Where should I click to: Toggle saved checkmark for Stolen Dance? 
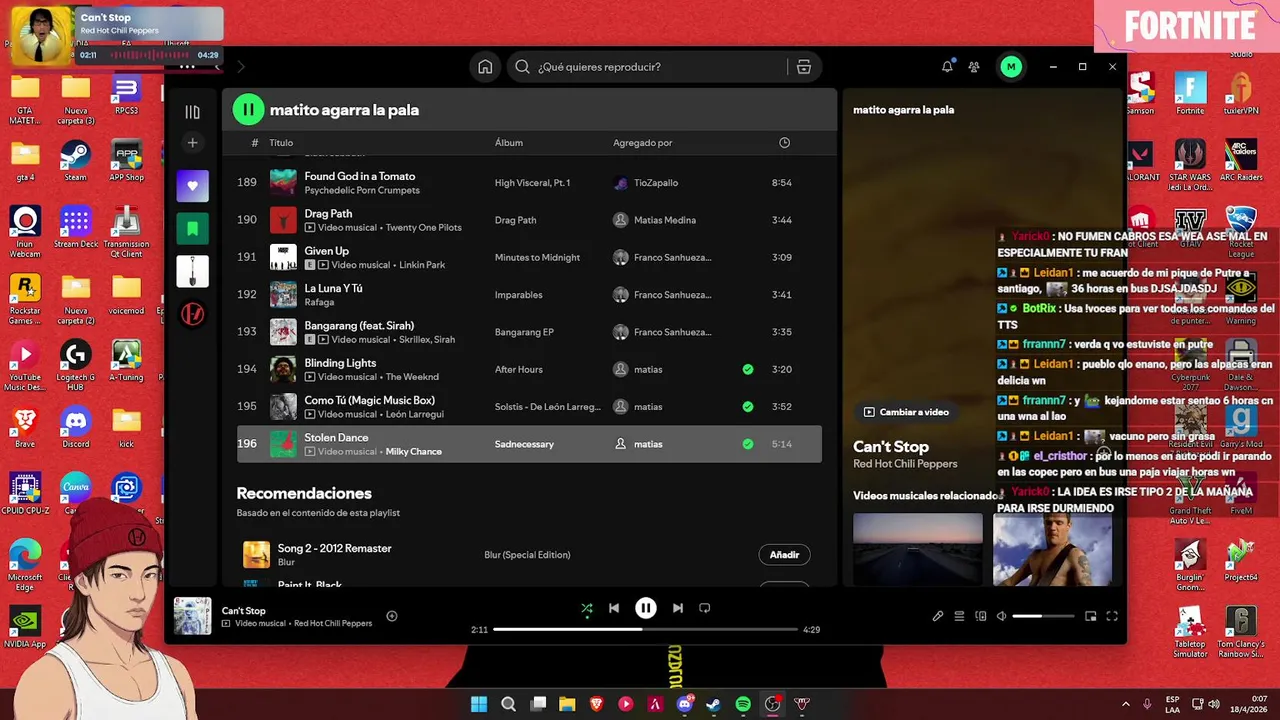coord(748,444)
